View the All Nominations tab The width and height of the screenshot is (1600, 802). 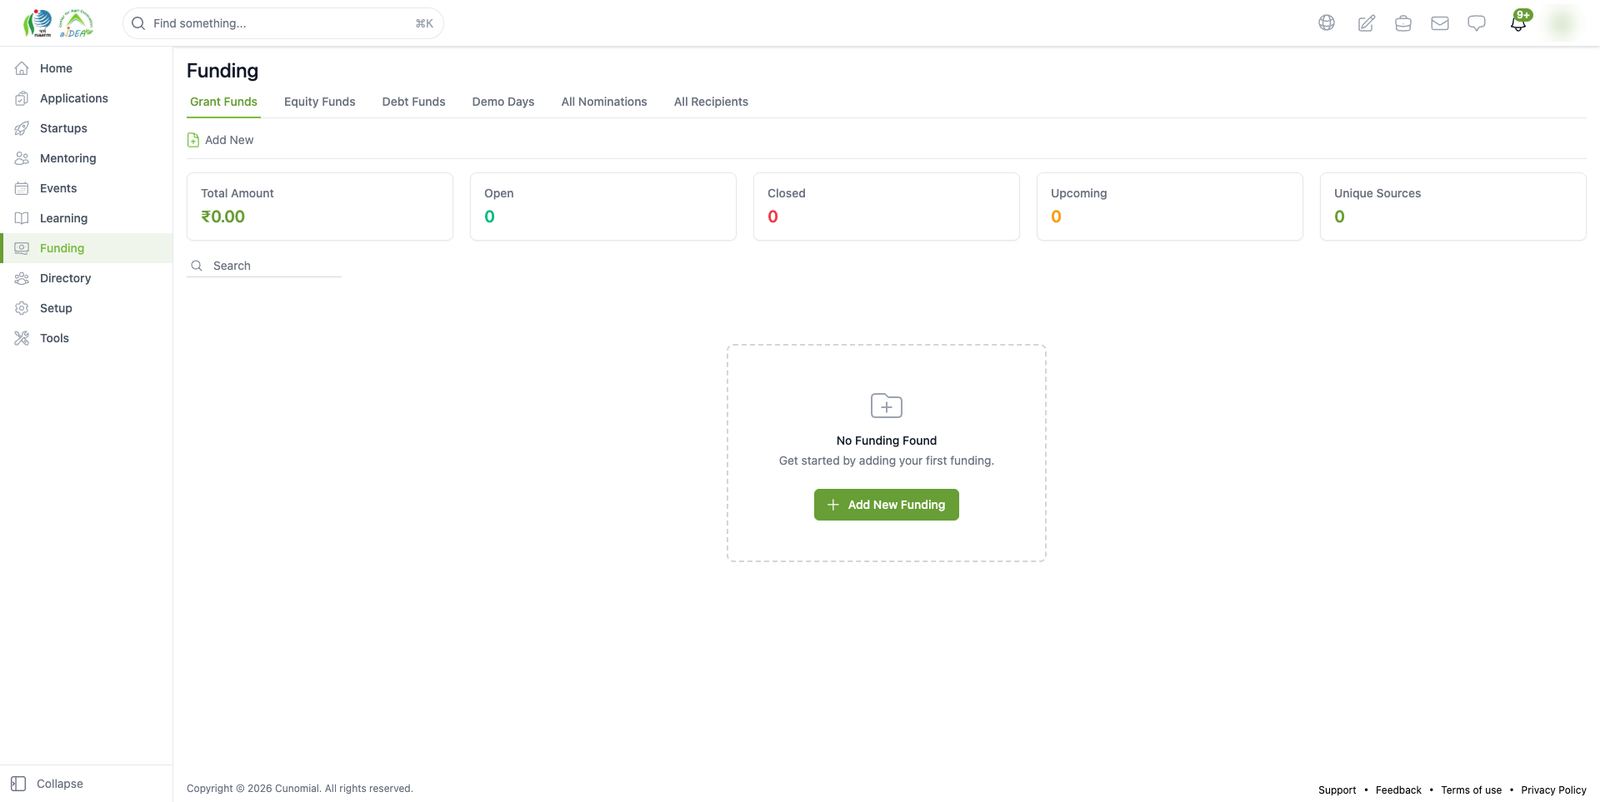click(604, 102)
